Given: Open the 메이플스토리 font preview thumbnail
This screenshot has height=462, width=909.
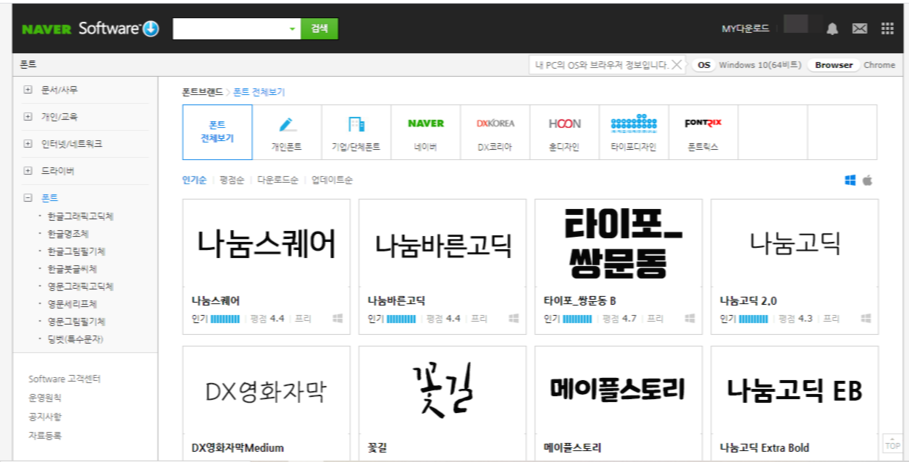Looking at the screenshot, I should (x=619, y=390).
